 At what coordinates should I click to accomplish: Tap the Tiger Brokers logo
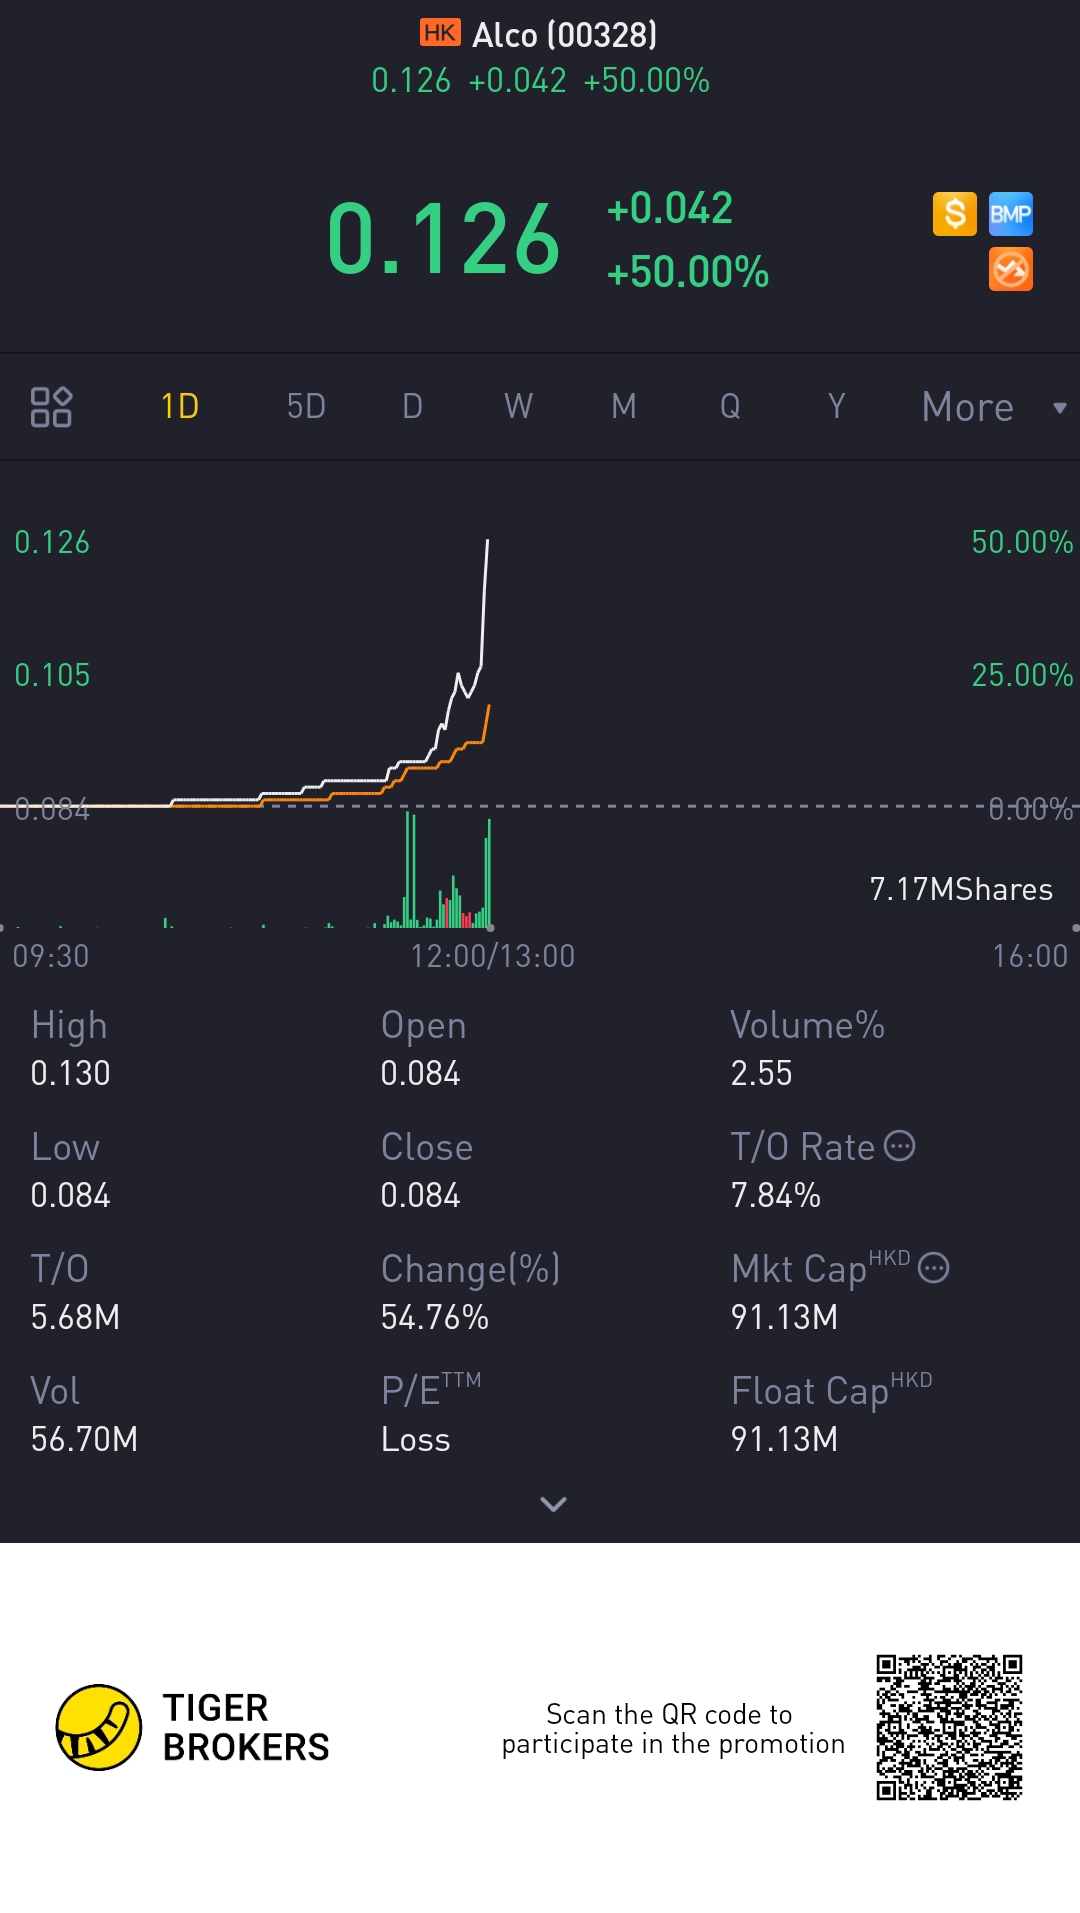[193, 1727]
